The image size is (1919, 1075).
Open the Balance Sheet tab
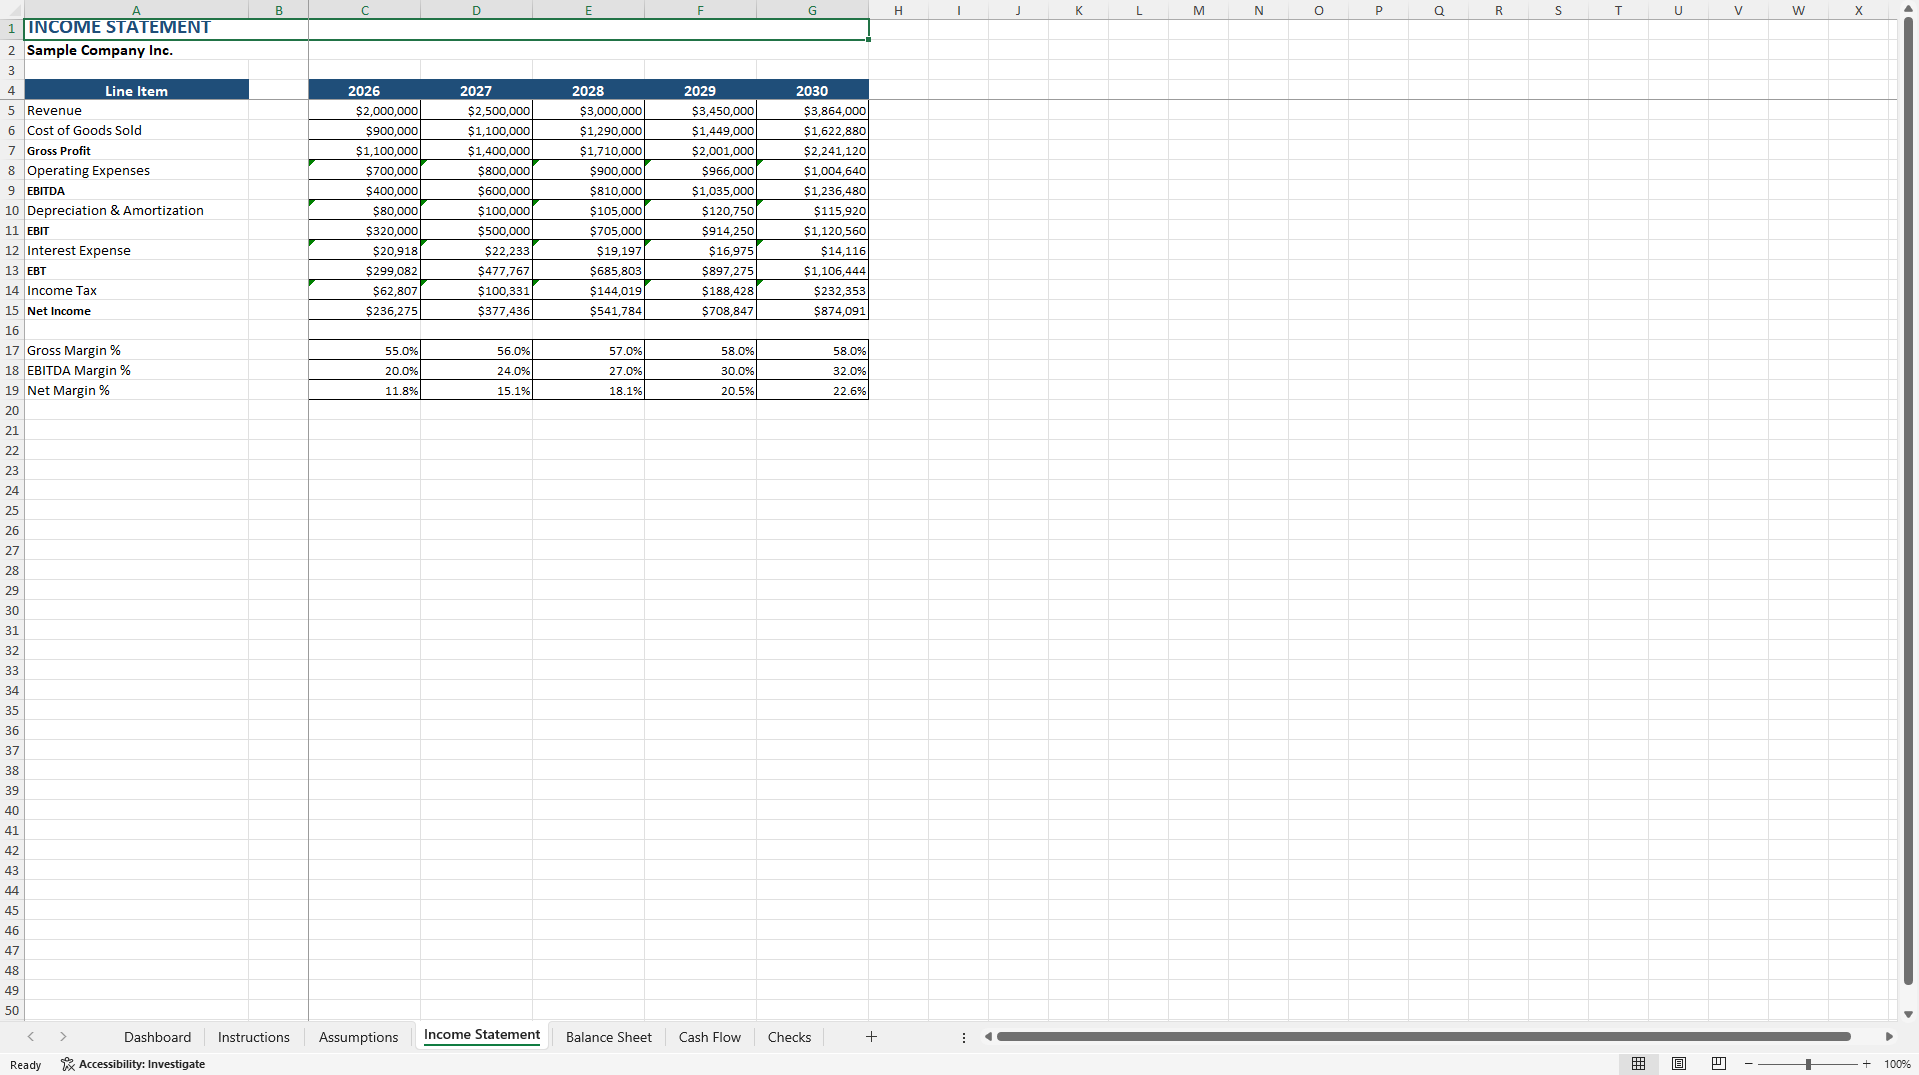pyautogui.click(x=608, y=1037)
